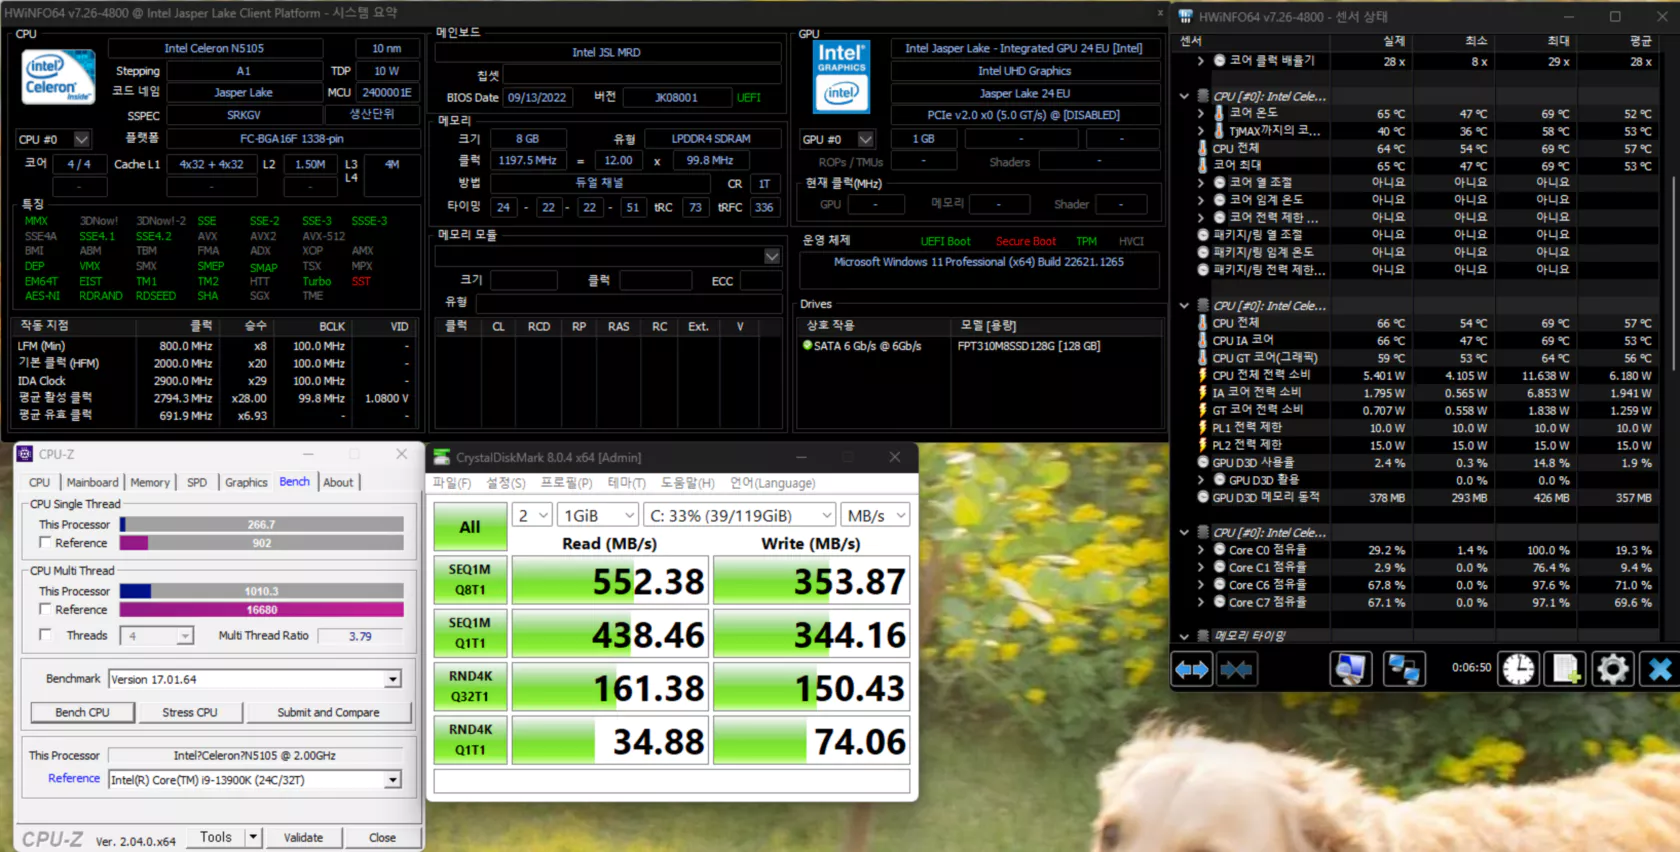Click the thermometer icon beside 코어 최대
This screenshot has width=1680, height=852.
(x=1203, y=165)
